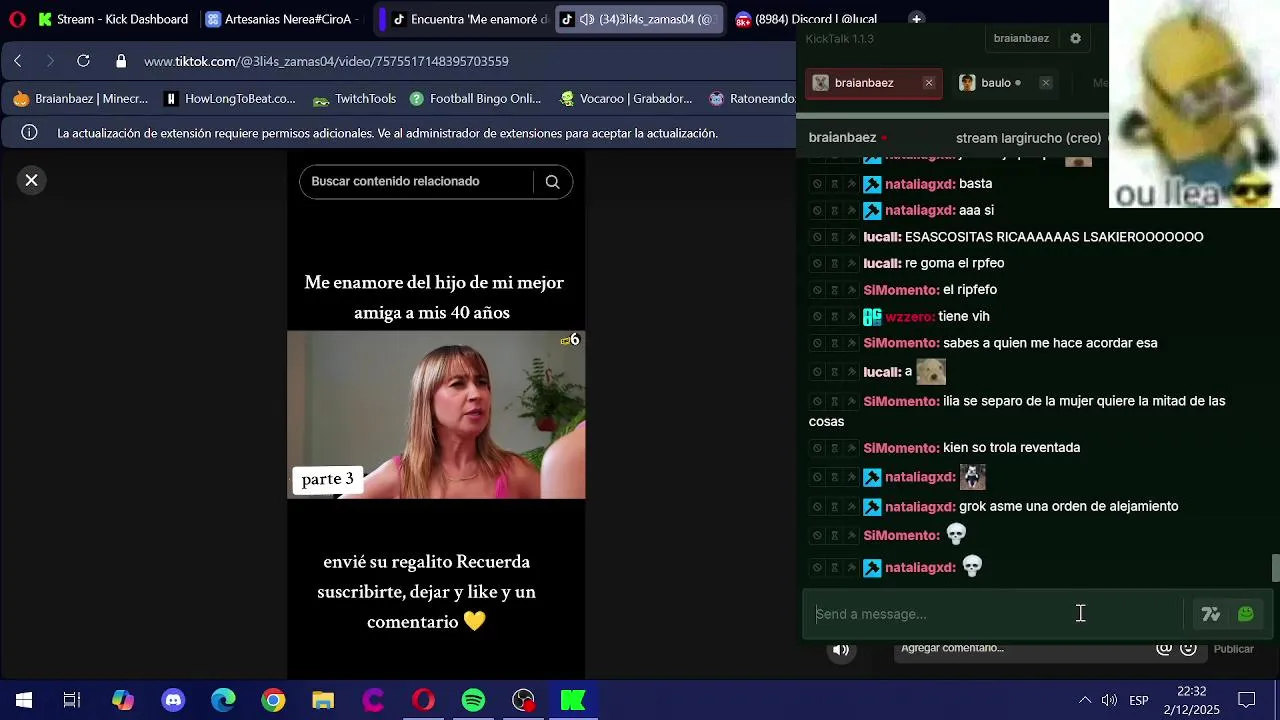Click the extension update info icon
1280x720 pixels.
coord(30,133)
